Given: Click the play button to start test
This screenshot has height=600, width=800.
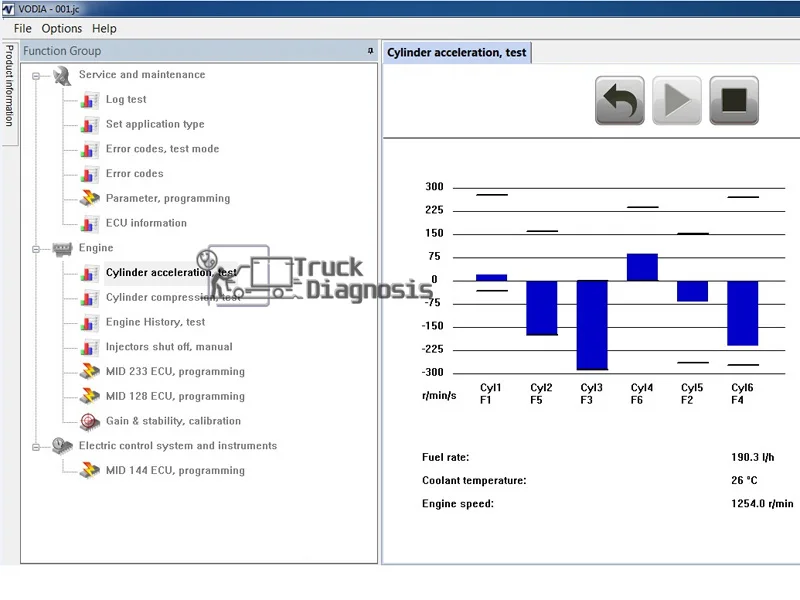Looking at the screenshot, I should 677,100.
